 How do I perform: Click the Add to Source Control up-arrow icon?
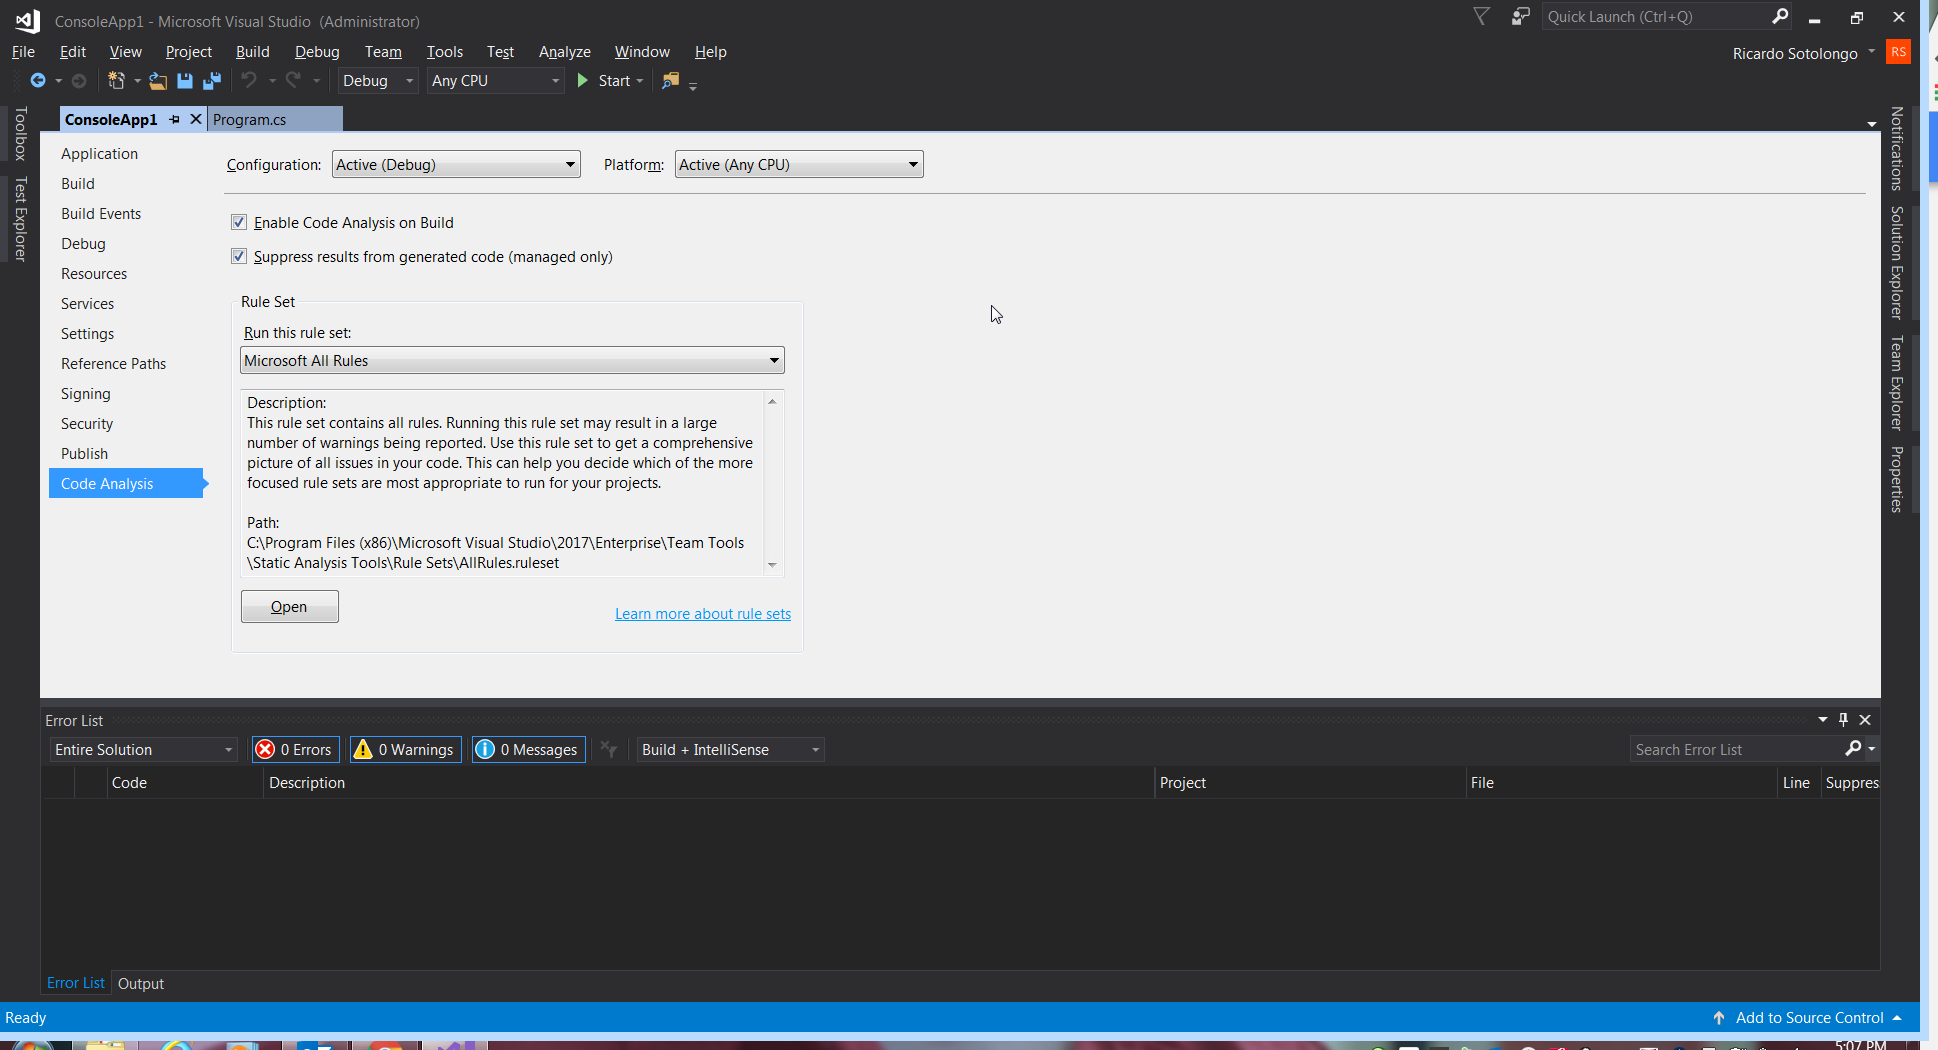[x=1719, y=1017]
